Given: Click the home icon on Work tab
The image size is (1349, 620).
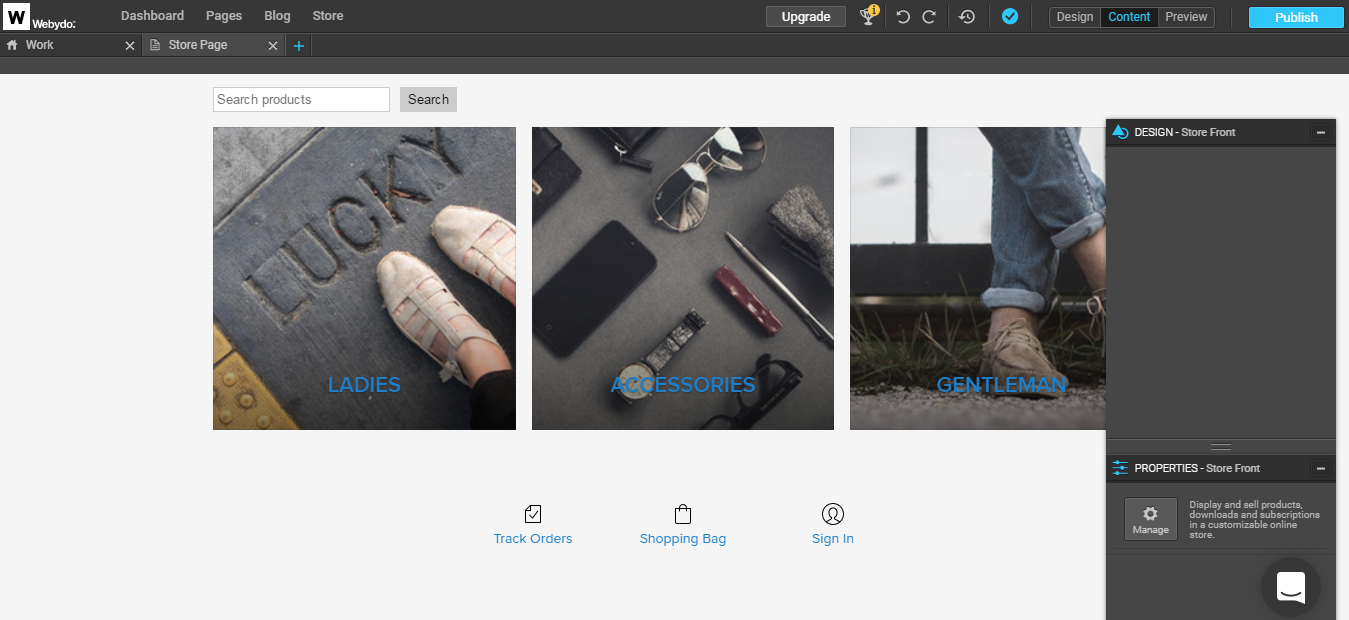Looking at the screenshot, I should click(x=12, y=45).
